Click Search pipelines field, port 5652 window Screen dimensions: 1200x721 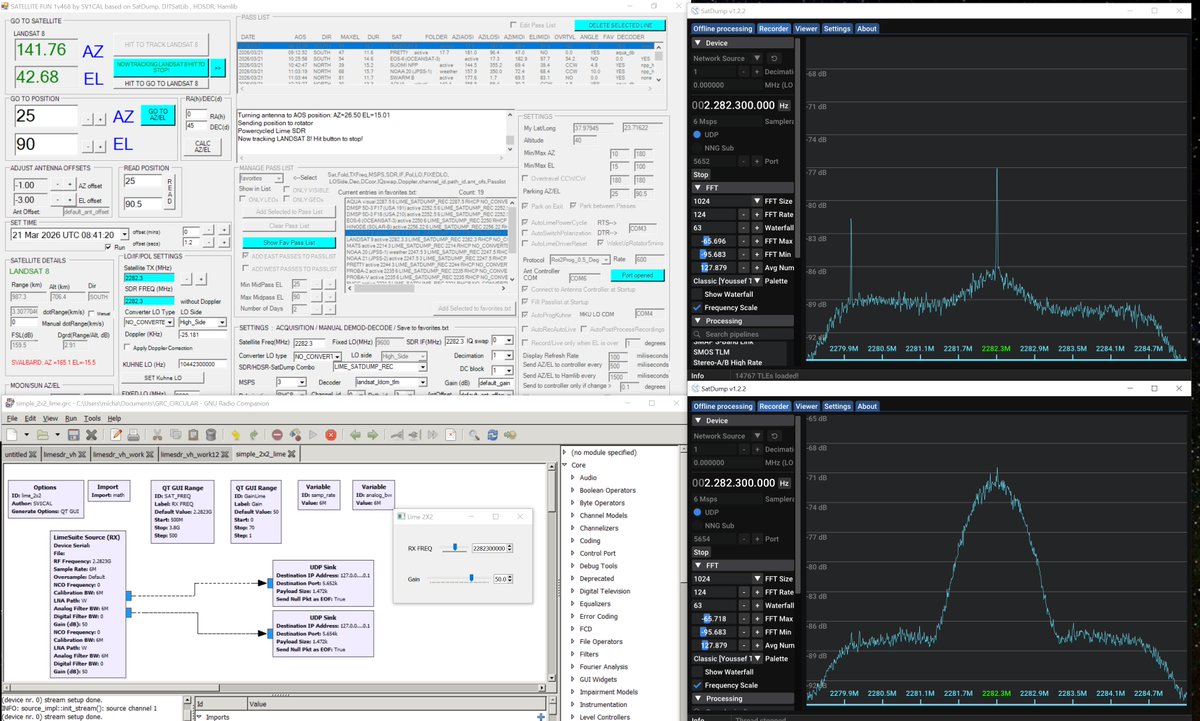(743, 334)
